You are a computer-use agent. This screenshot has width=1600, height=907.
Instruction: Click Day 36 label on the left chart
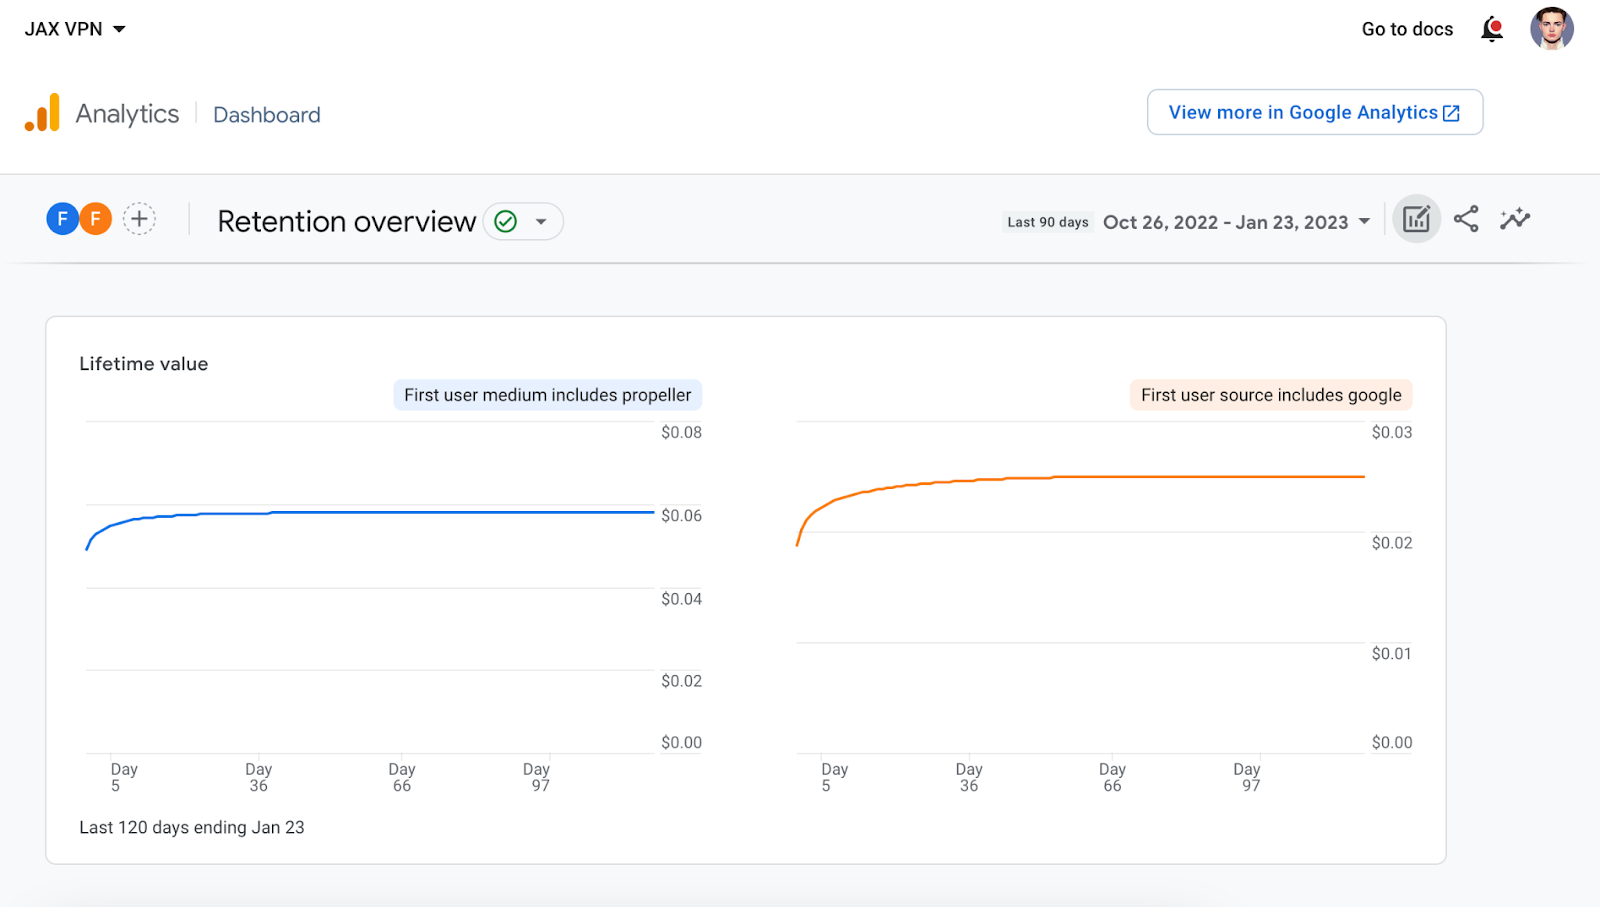pyautogui.click(x=259, y=777)
